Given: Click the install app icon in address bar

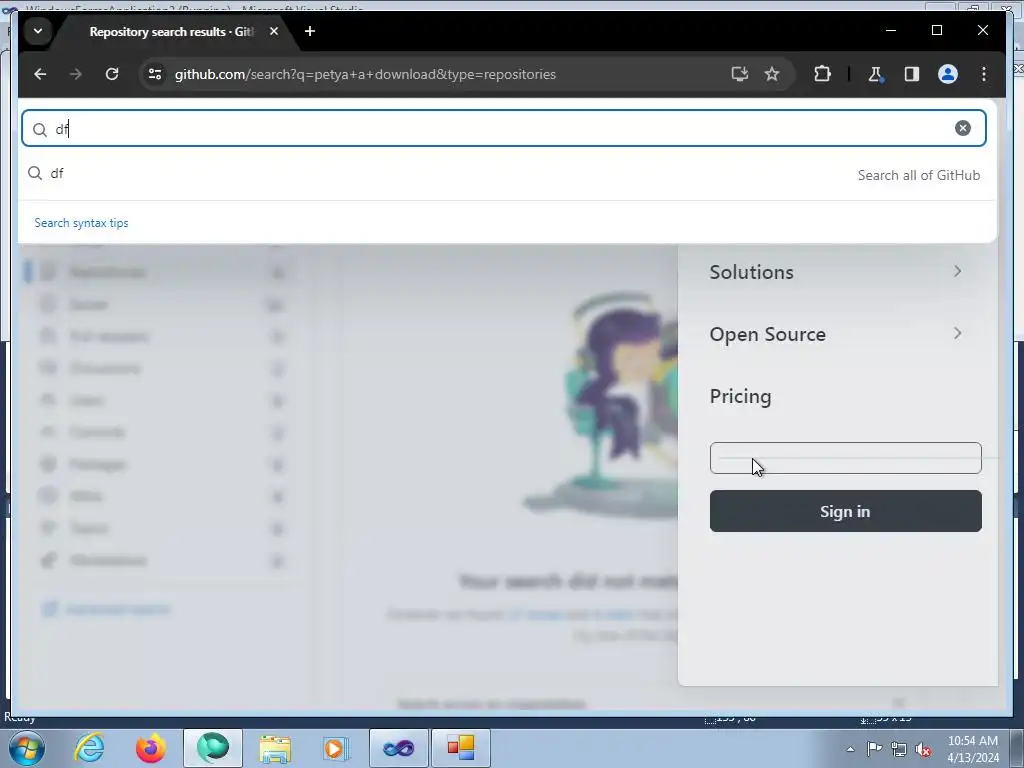Looking at the screenshot, I should click(x=739, y=74).
